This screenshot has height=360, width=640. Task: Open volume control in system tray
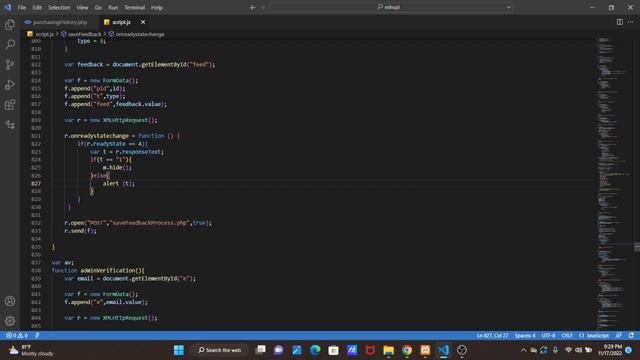(578, 350)
